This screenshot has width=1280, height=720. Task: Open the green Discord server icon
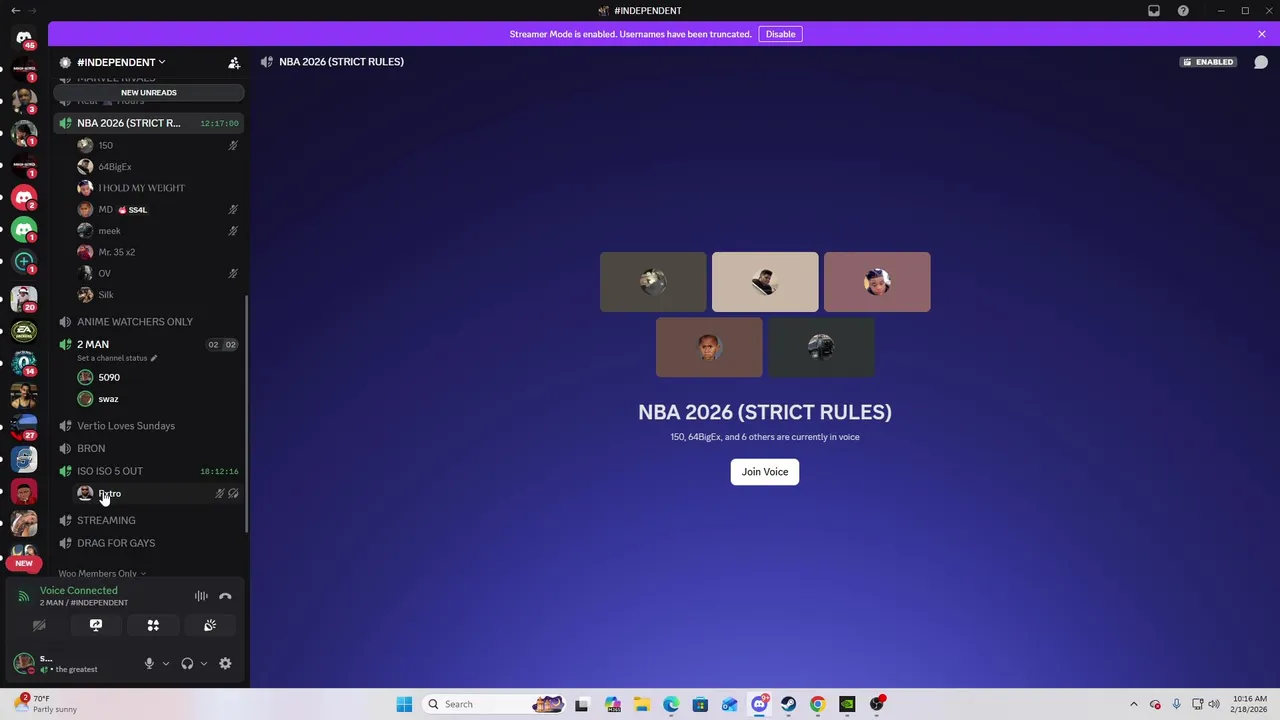[24, 229]
